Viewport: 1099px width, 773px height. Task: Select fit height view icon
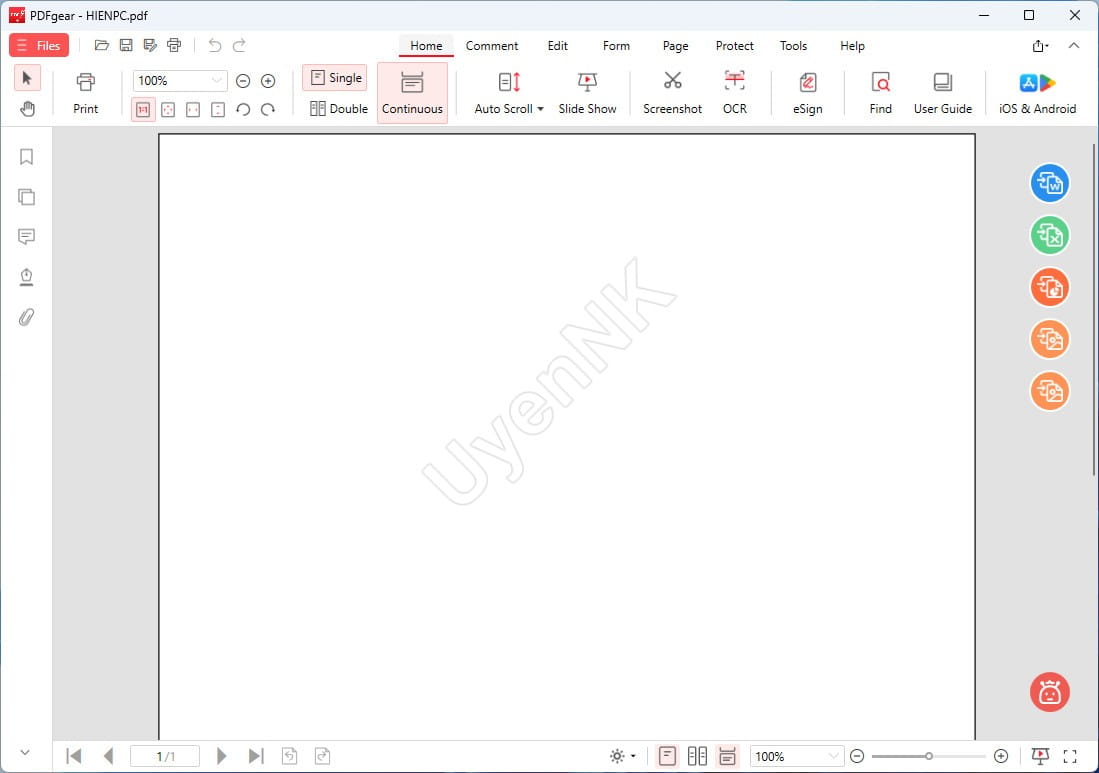218,109
